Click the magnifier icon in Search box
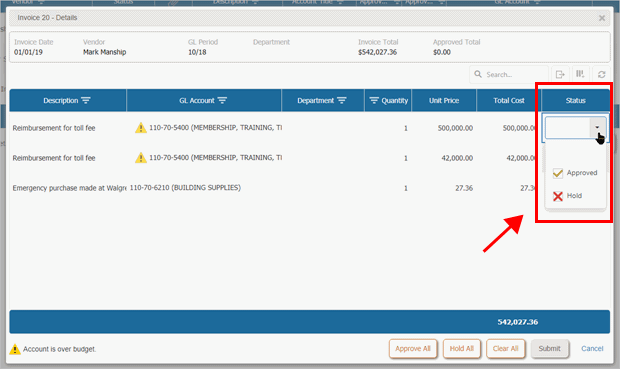 click(478, 74)
